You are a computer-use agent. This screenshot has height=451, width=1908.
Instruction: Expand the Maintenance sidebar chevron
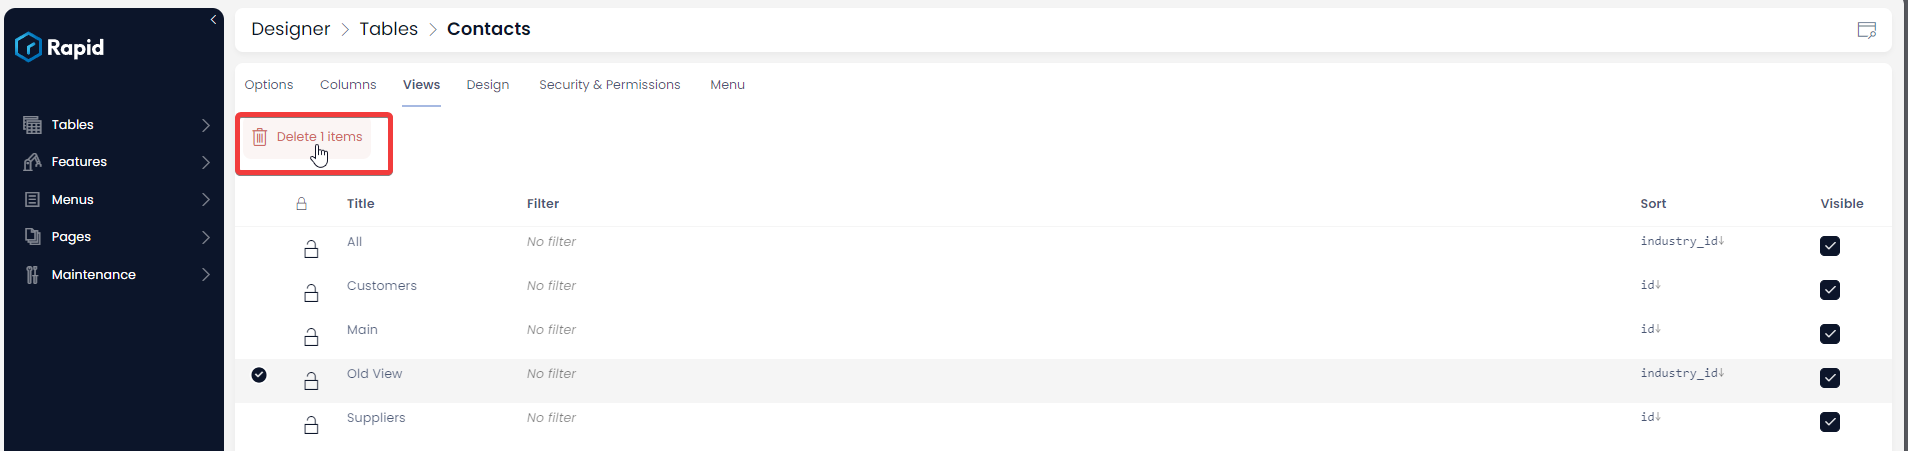206,275
